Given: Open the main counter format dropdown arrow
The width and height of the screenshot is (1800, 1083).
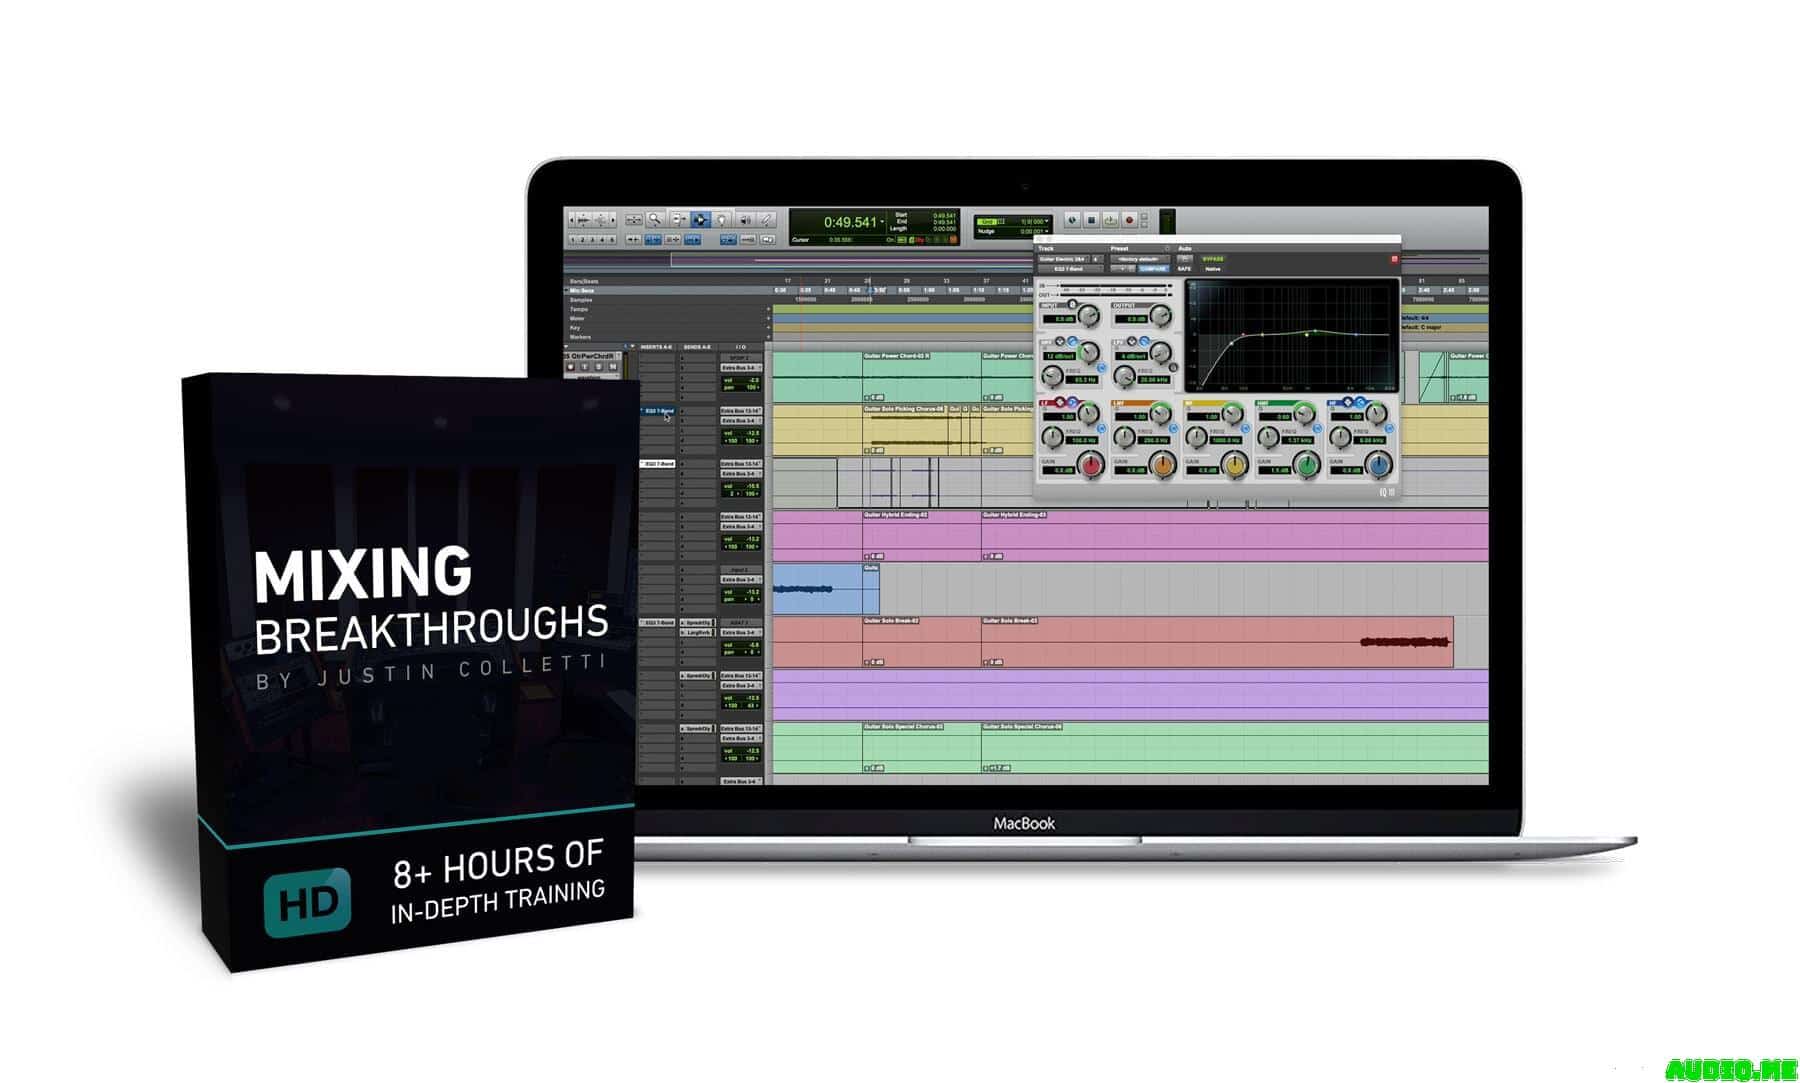Looking at the screenshot, I should tap(882, 221).
